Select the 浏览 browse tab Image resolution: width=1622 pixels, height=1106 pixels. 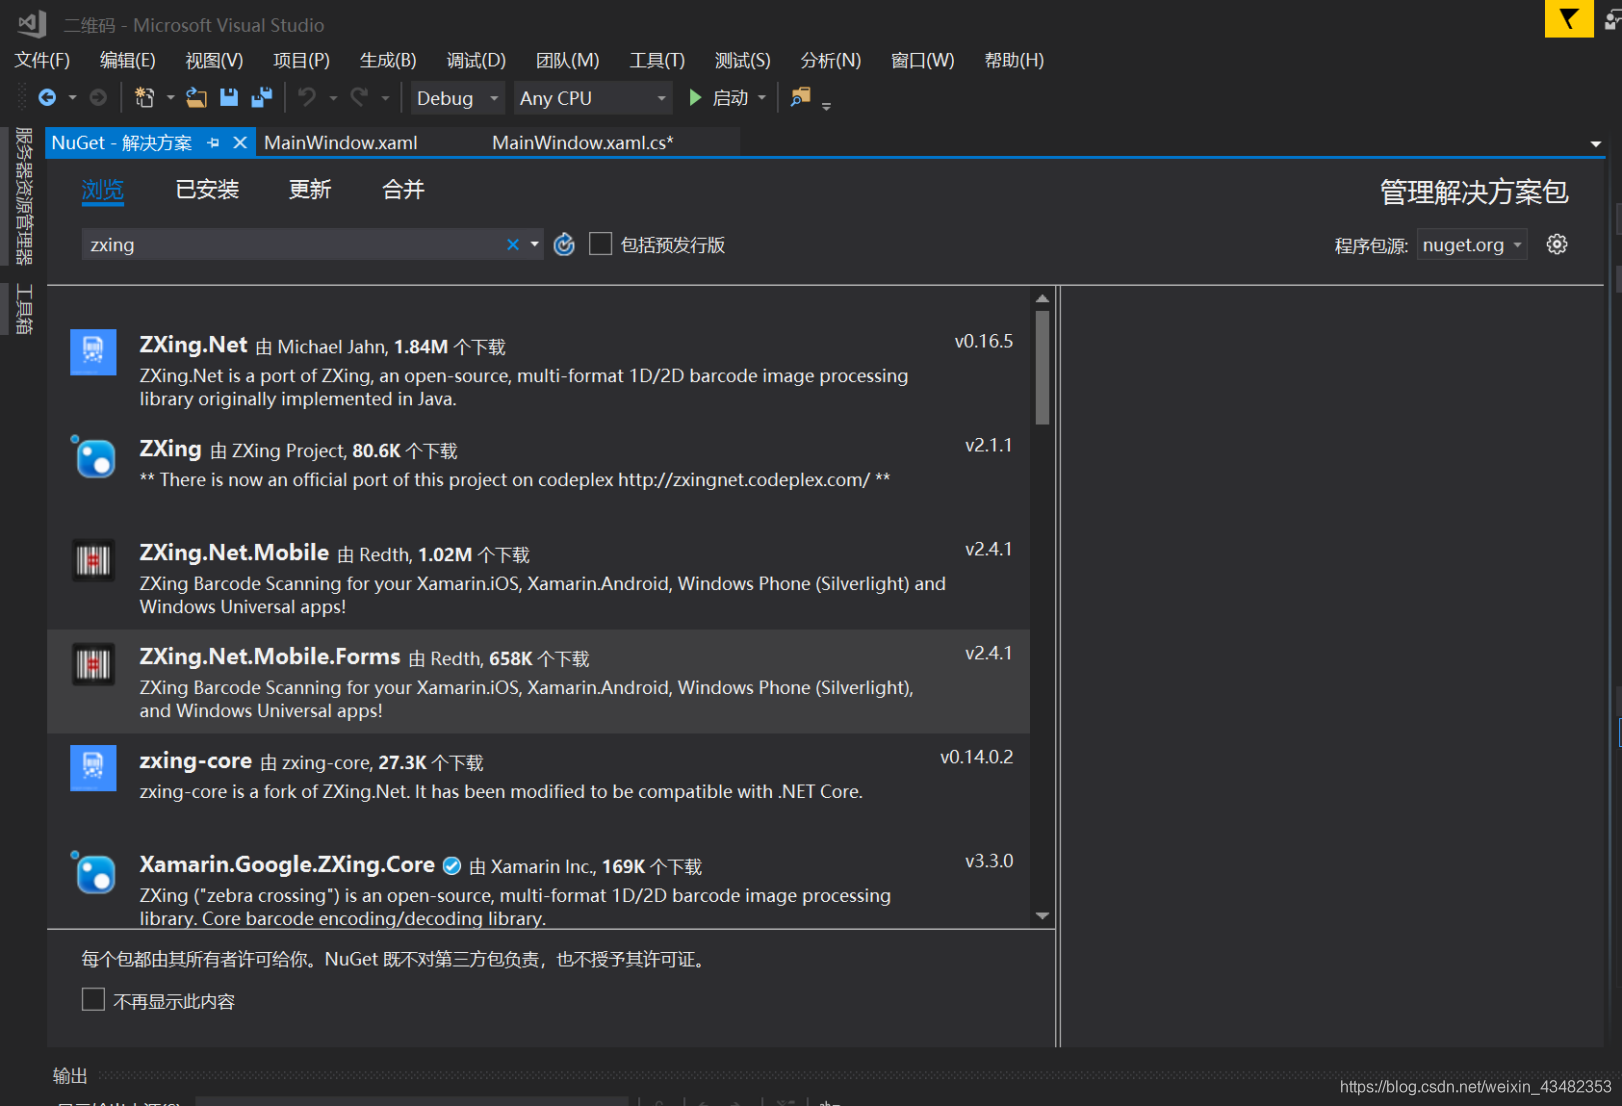[102, 190]
